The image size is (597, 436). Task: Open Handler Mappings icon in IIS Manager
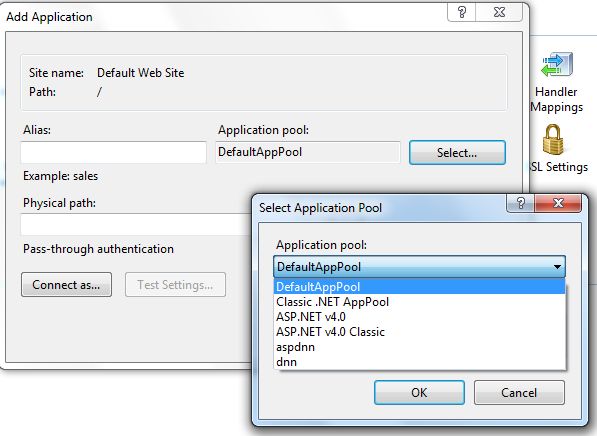(557, 65)
